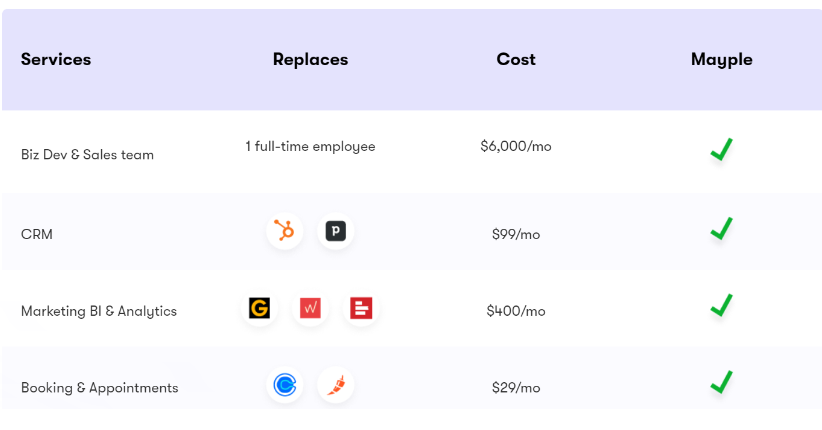The height and width of the screenshot is (430, 822).
Task: Click green checkmark in Biz Dev row
Action: [x=721, y=149]
